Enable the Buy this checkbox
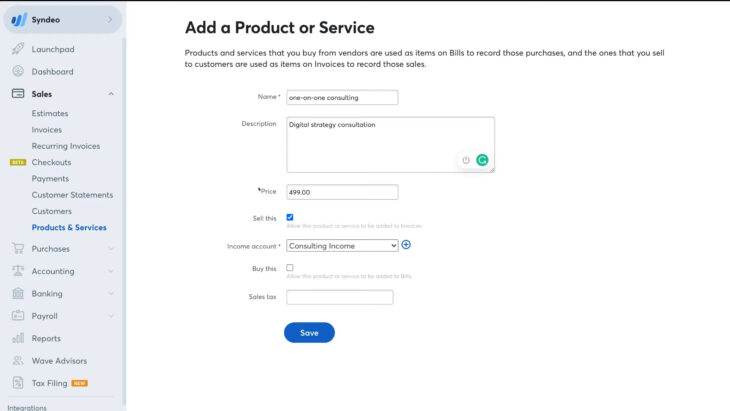This screenshot has height=411, width=730. click(290, 268)
